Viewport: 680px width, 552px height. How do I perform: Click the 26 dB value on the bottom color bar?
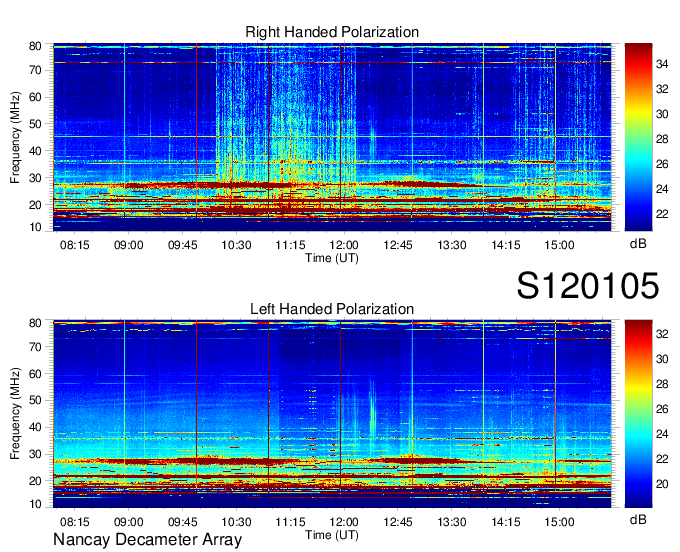[x=662, y=409]
